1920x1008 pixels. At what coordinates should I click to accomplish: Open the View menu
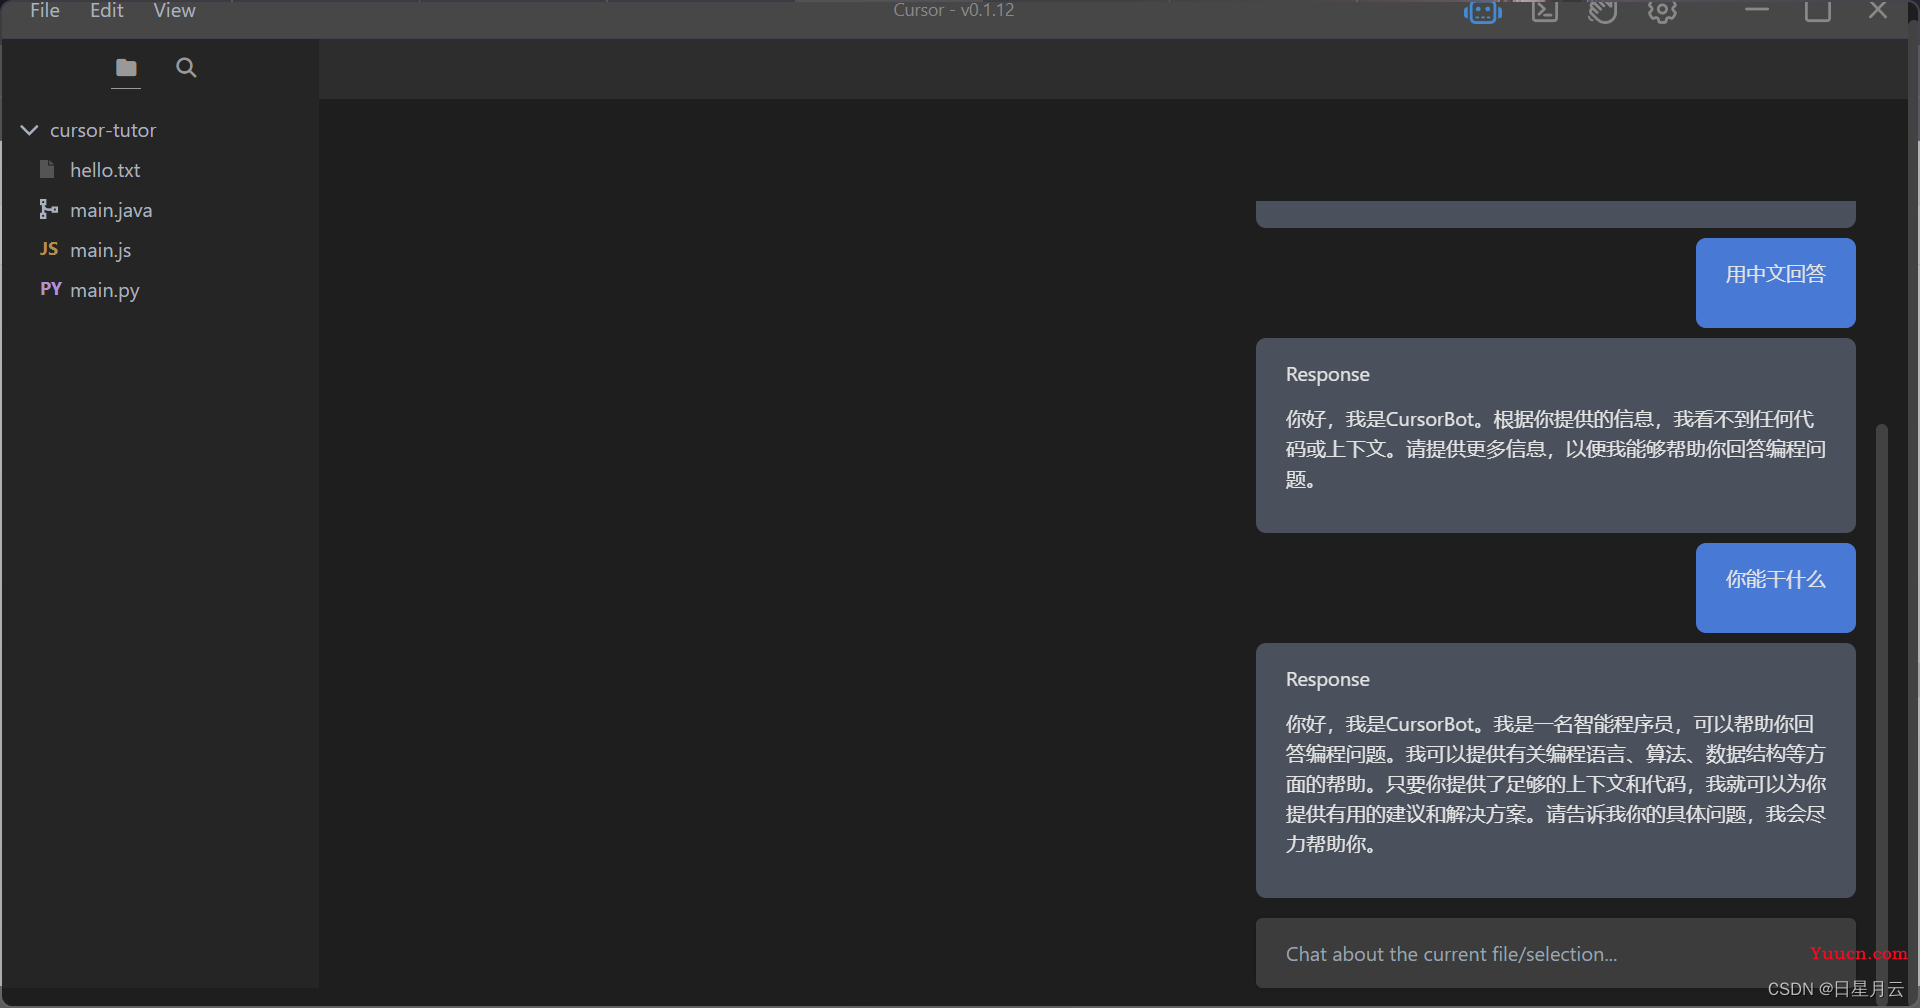pos(174,10)
